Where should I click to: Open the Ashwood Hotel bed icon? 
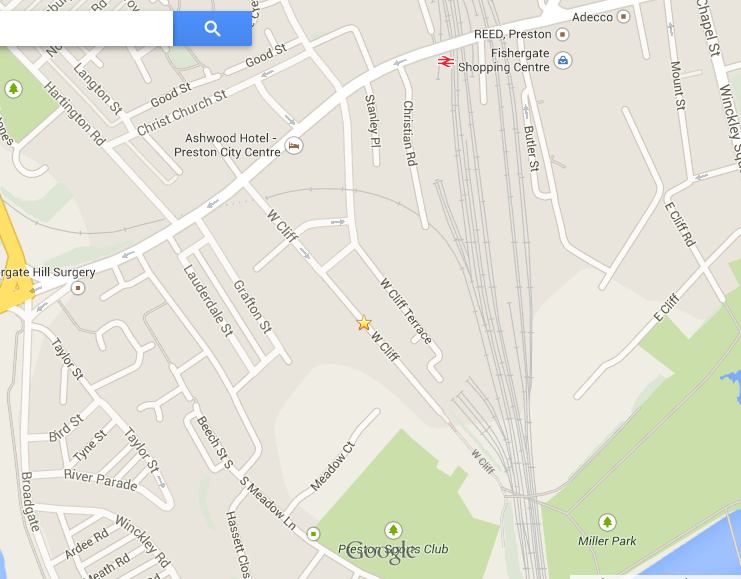click(x=294, y=145)
